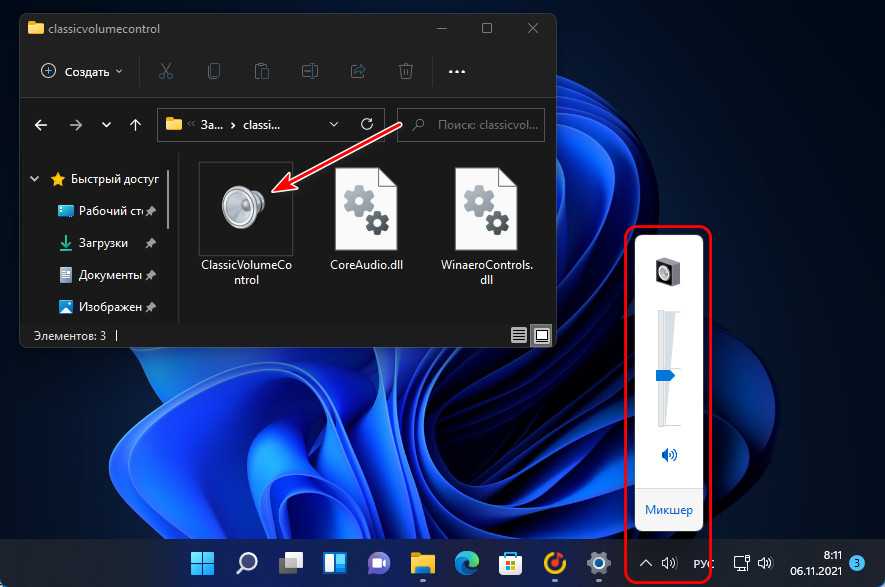Mute sound using the volume popup speaker button
885x587 pixels.
pyautogui.click(x=669, y=456)
